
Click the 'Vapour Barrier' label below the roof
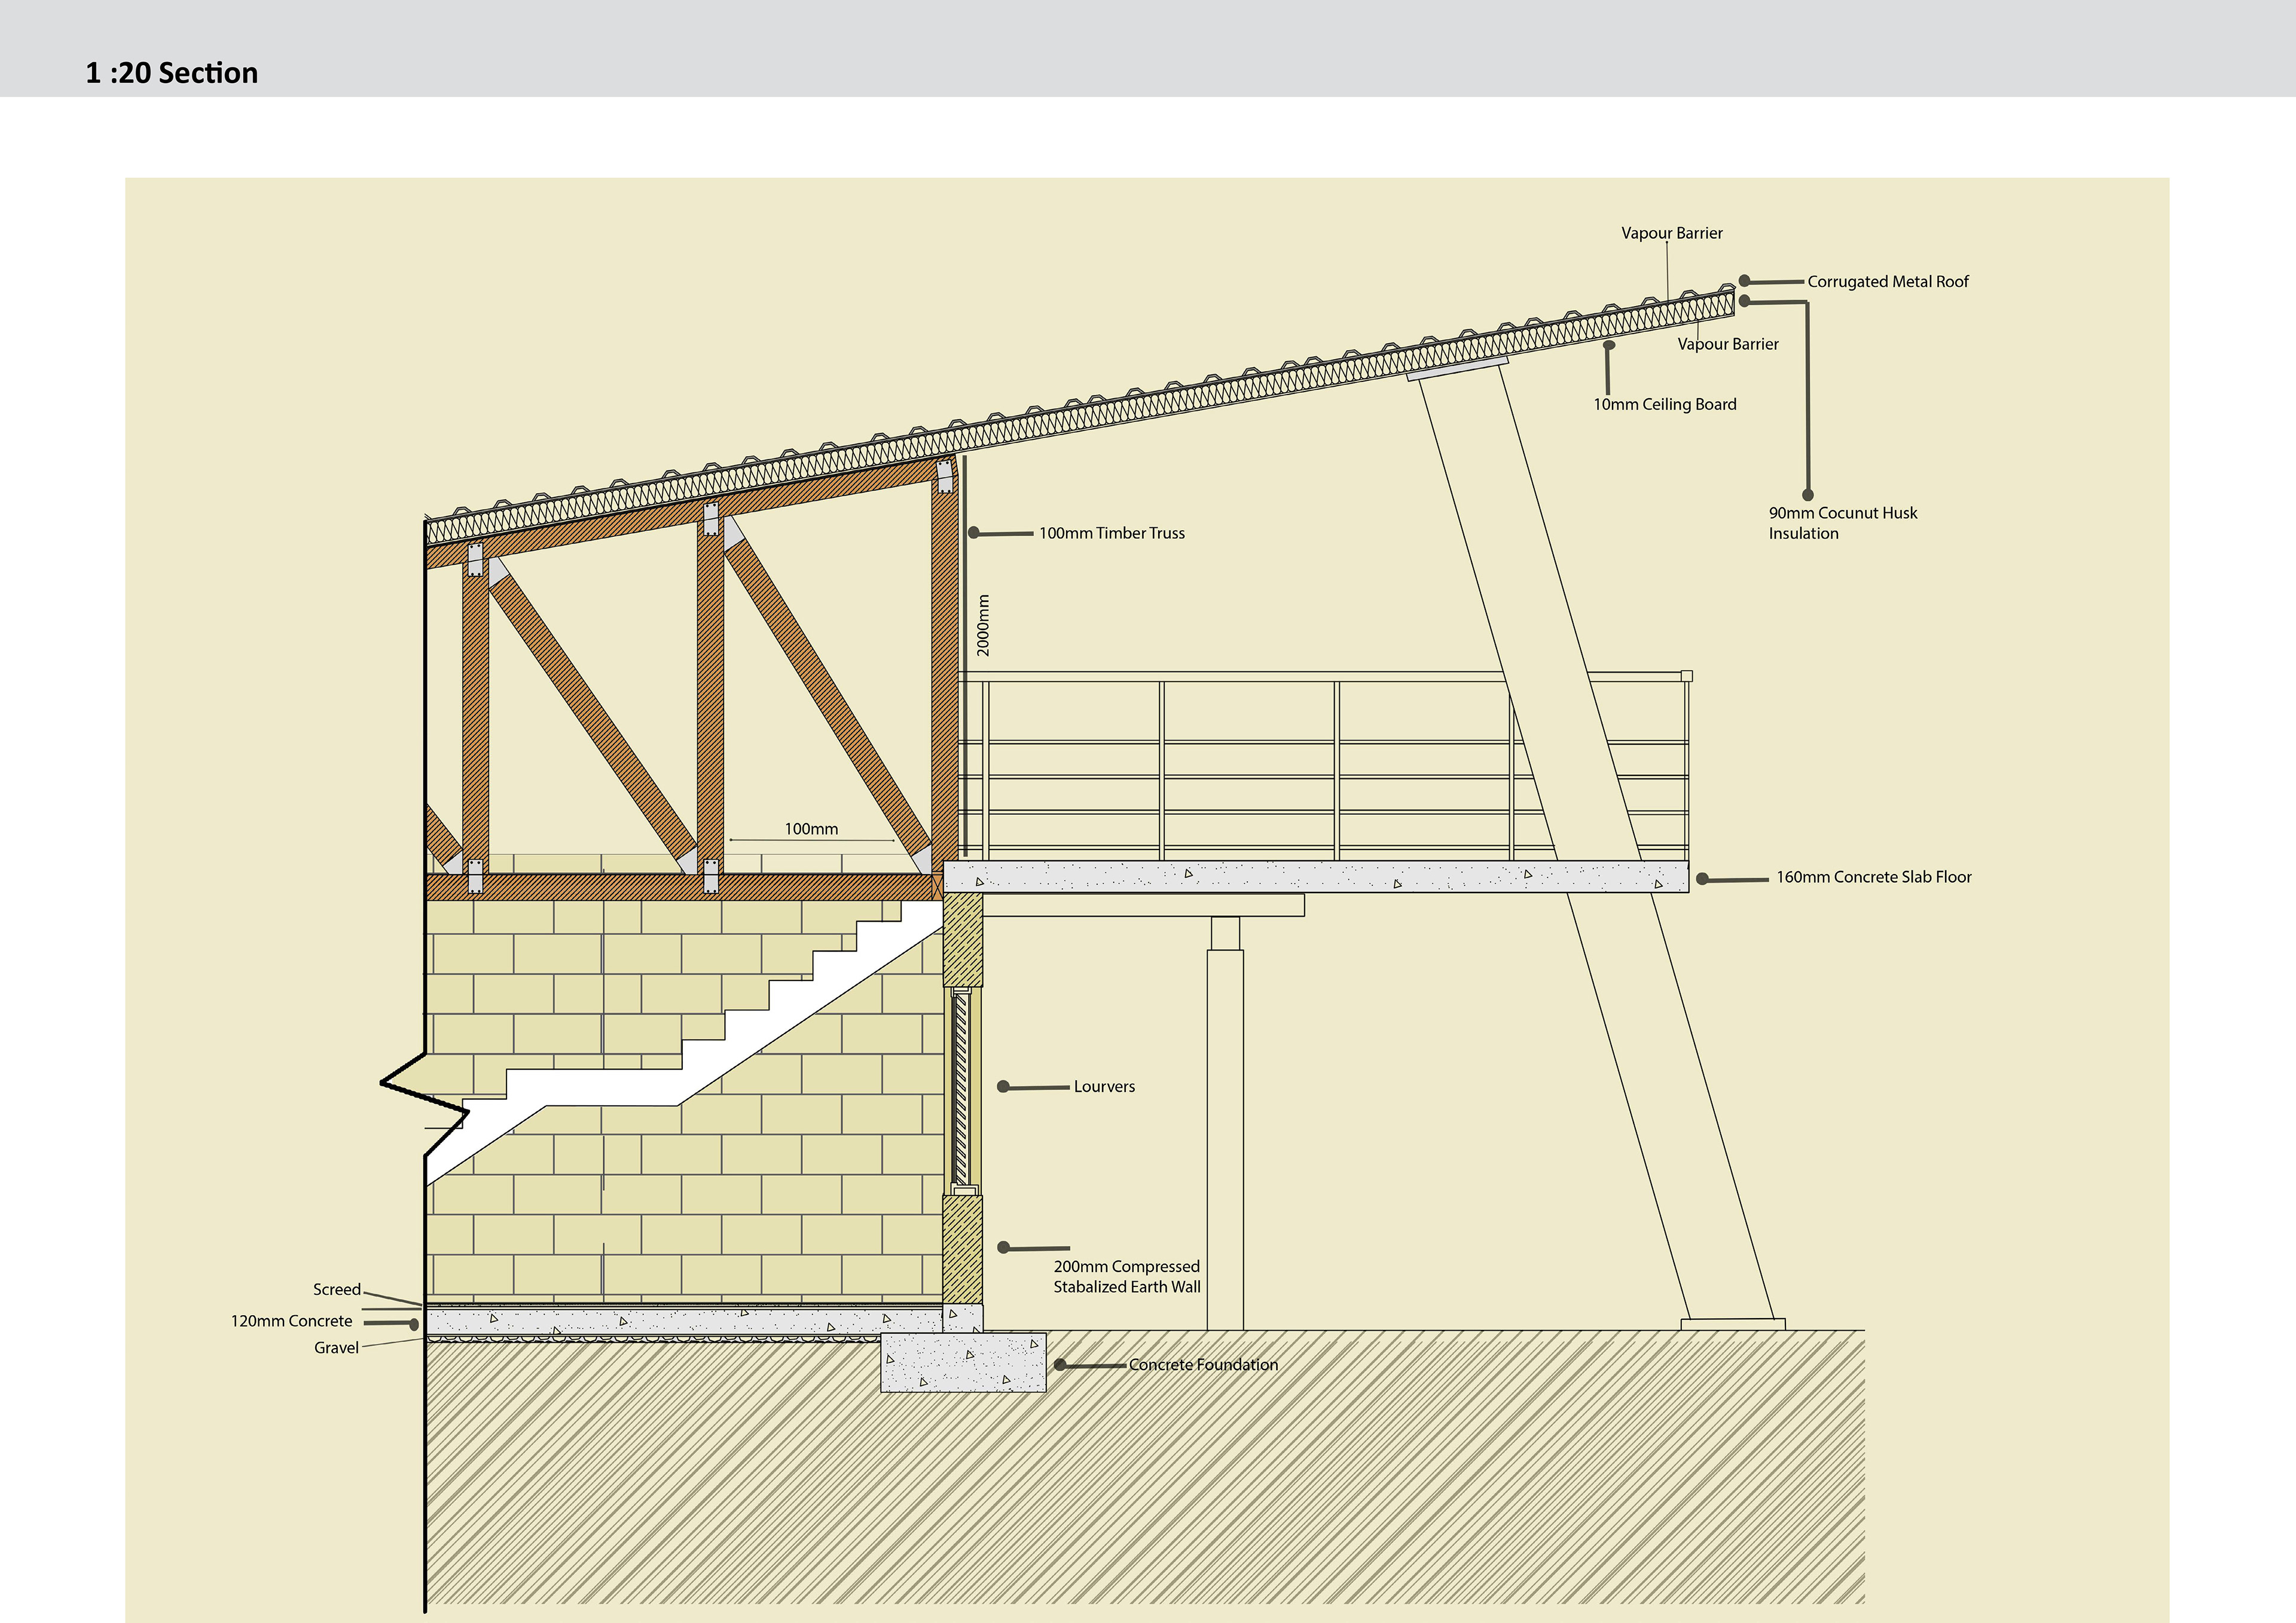[1728, 344]
